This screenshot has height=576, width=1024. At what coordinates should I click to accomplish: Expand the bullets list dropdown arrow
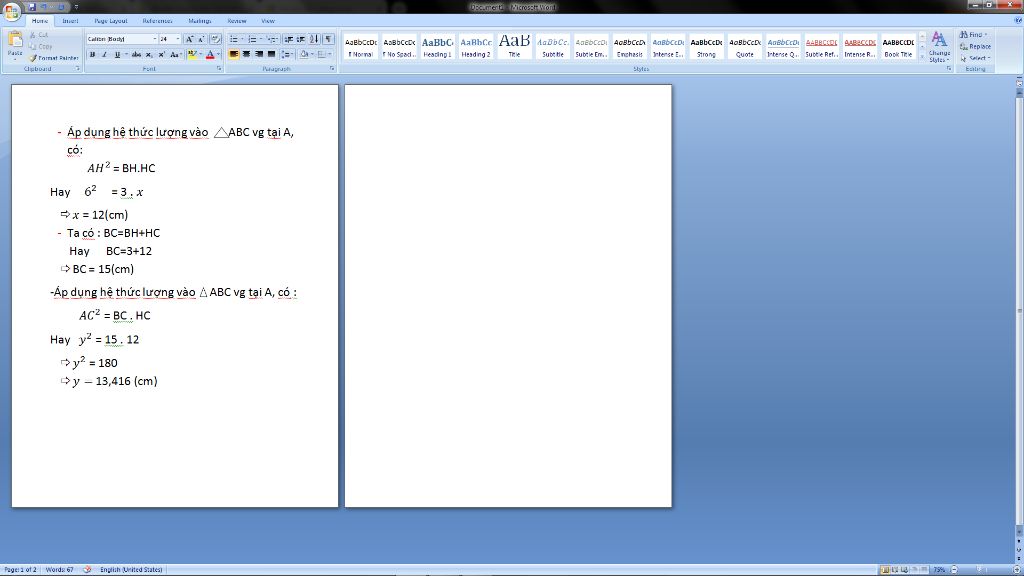[242, 39]
